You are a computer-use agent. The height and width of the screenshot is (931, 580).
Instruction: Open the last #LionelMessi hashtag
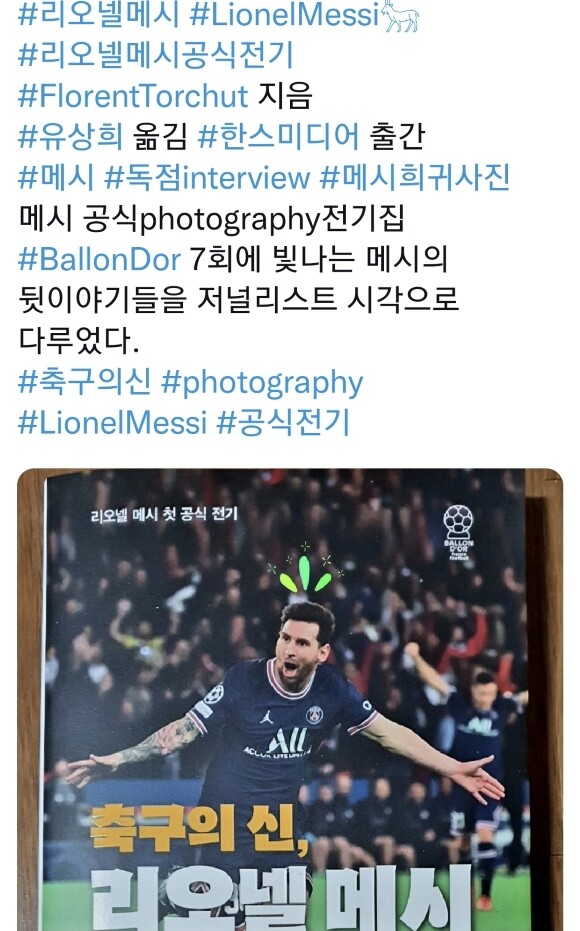pyautogui.click(x=112, y=422)
